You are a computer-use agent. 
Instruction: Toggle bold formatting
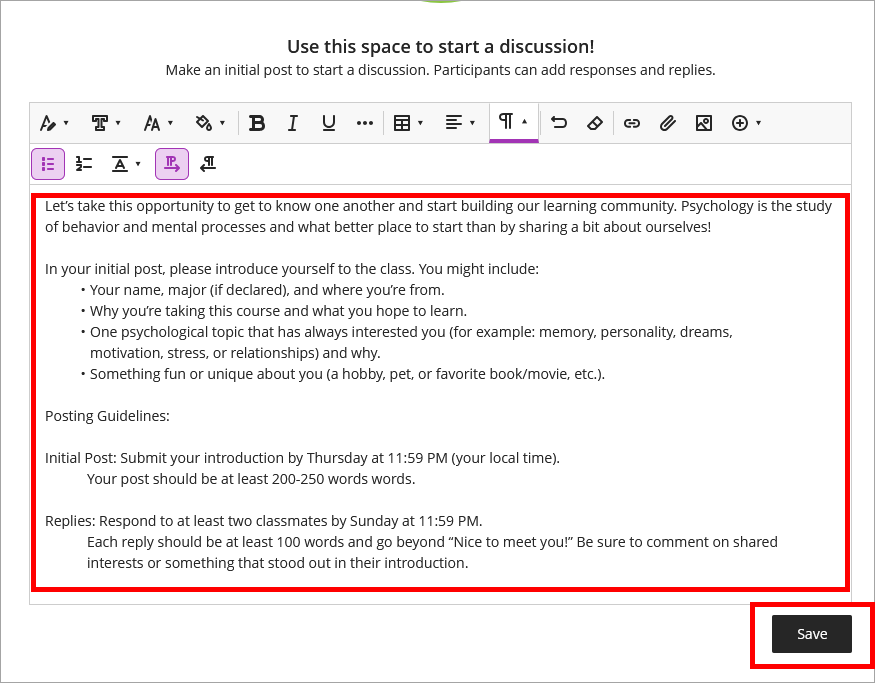257,122
